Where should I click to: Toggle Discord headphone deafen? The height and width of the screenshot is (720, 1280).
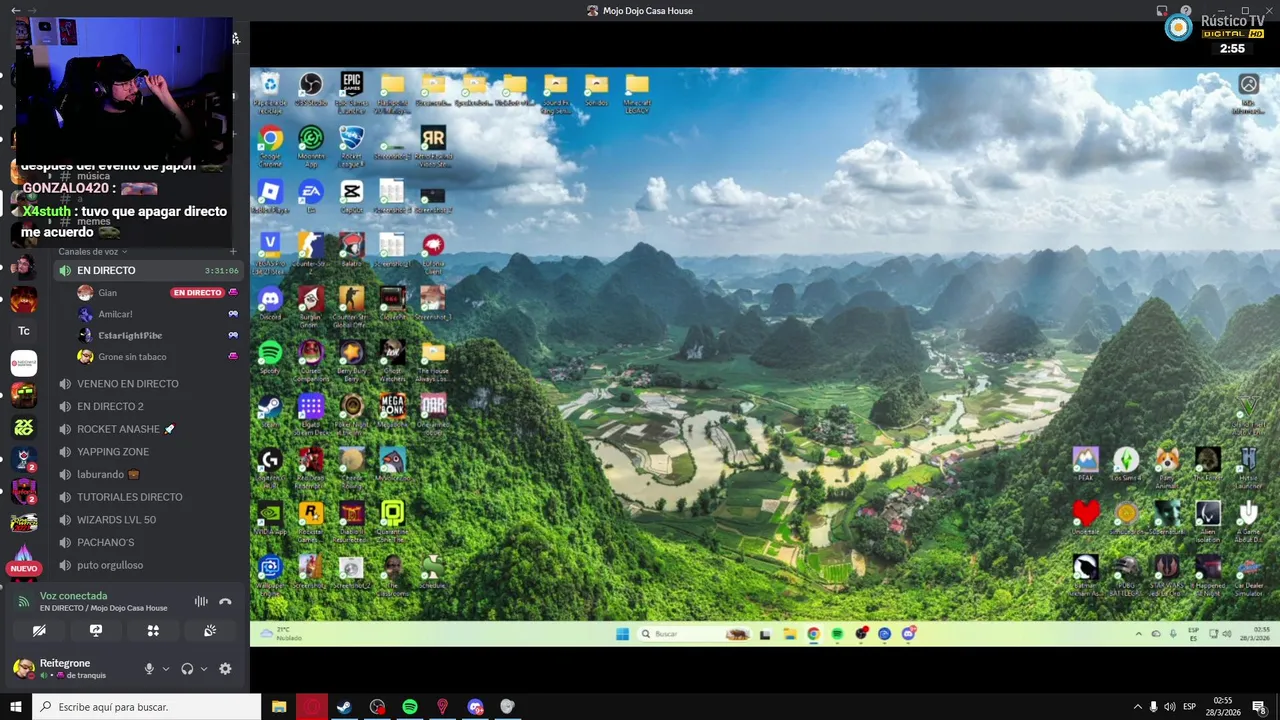pos(187,669)
